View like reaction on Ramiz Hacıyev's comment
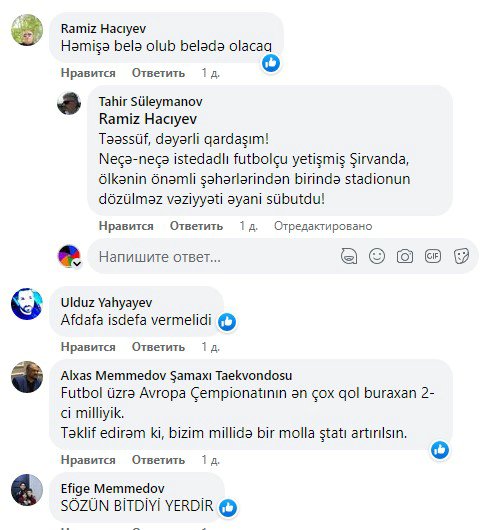The image size is (489, 530). point(271,63)
